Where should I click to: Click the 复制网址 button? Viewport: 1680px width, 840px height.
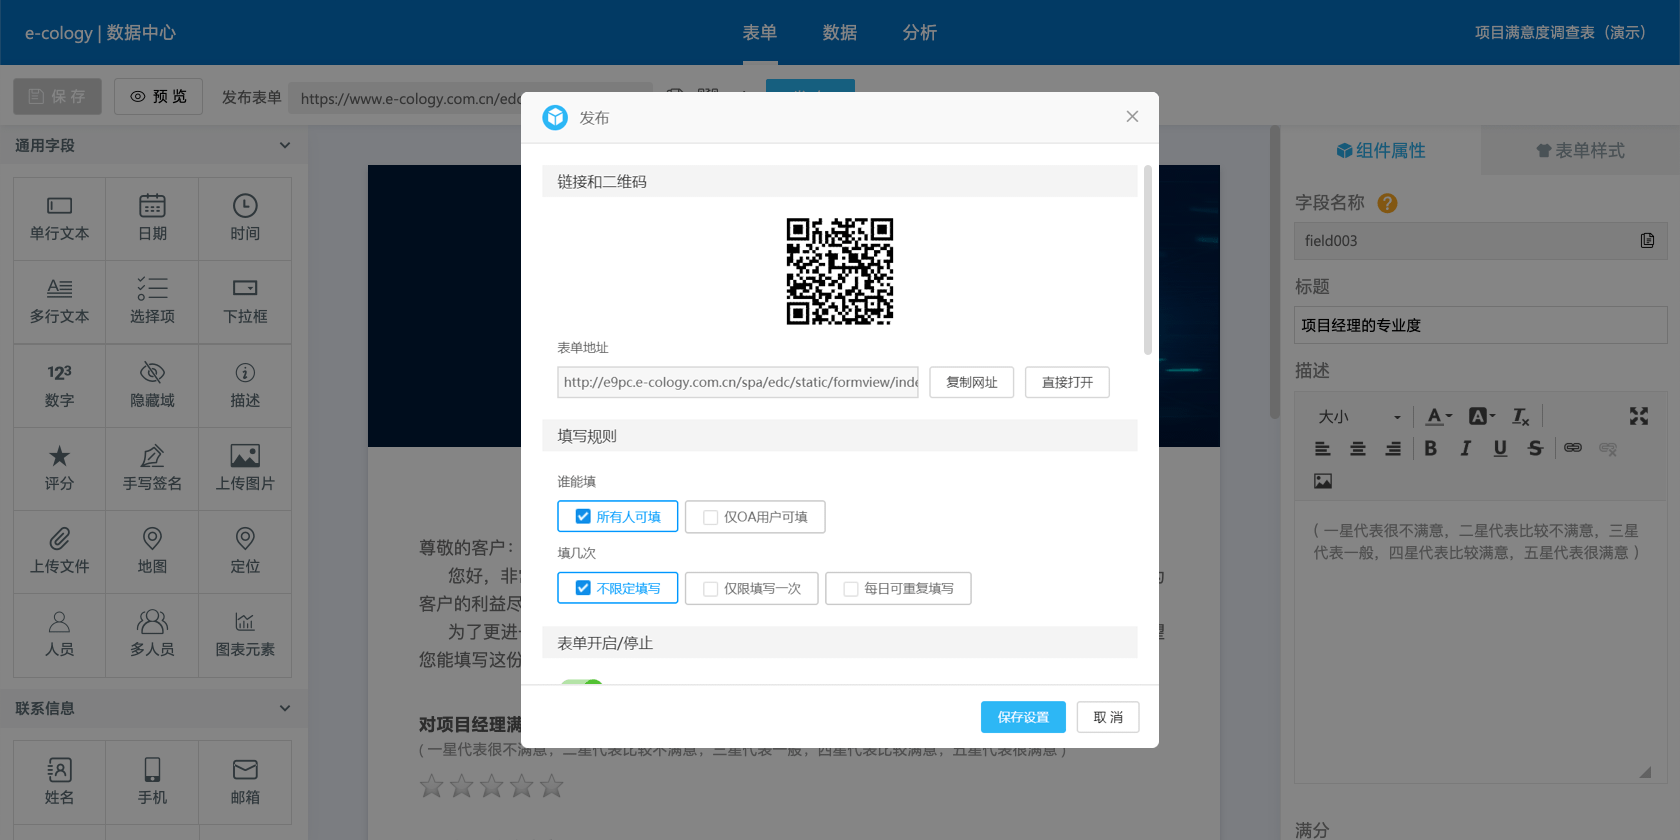point(972,382)
